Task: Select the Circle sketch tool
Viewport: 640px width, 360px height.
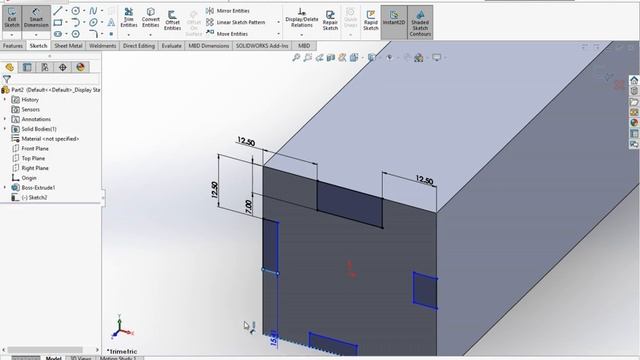Action: [76, 11]
